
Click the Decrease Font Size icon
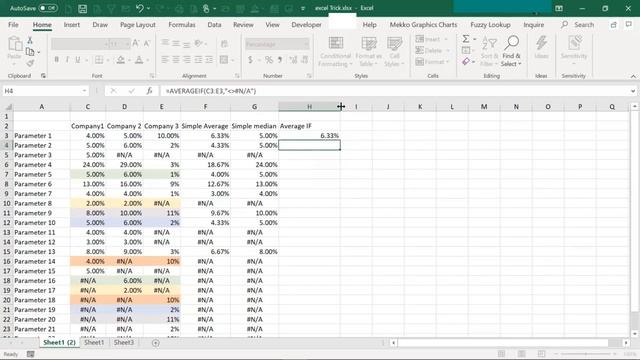tap(147, 43)
